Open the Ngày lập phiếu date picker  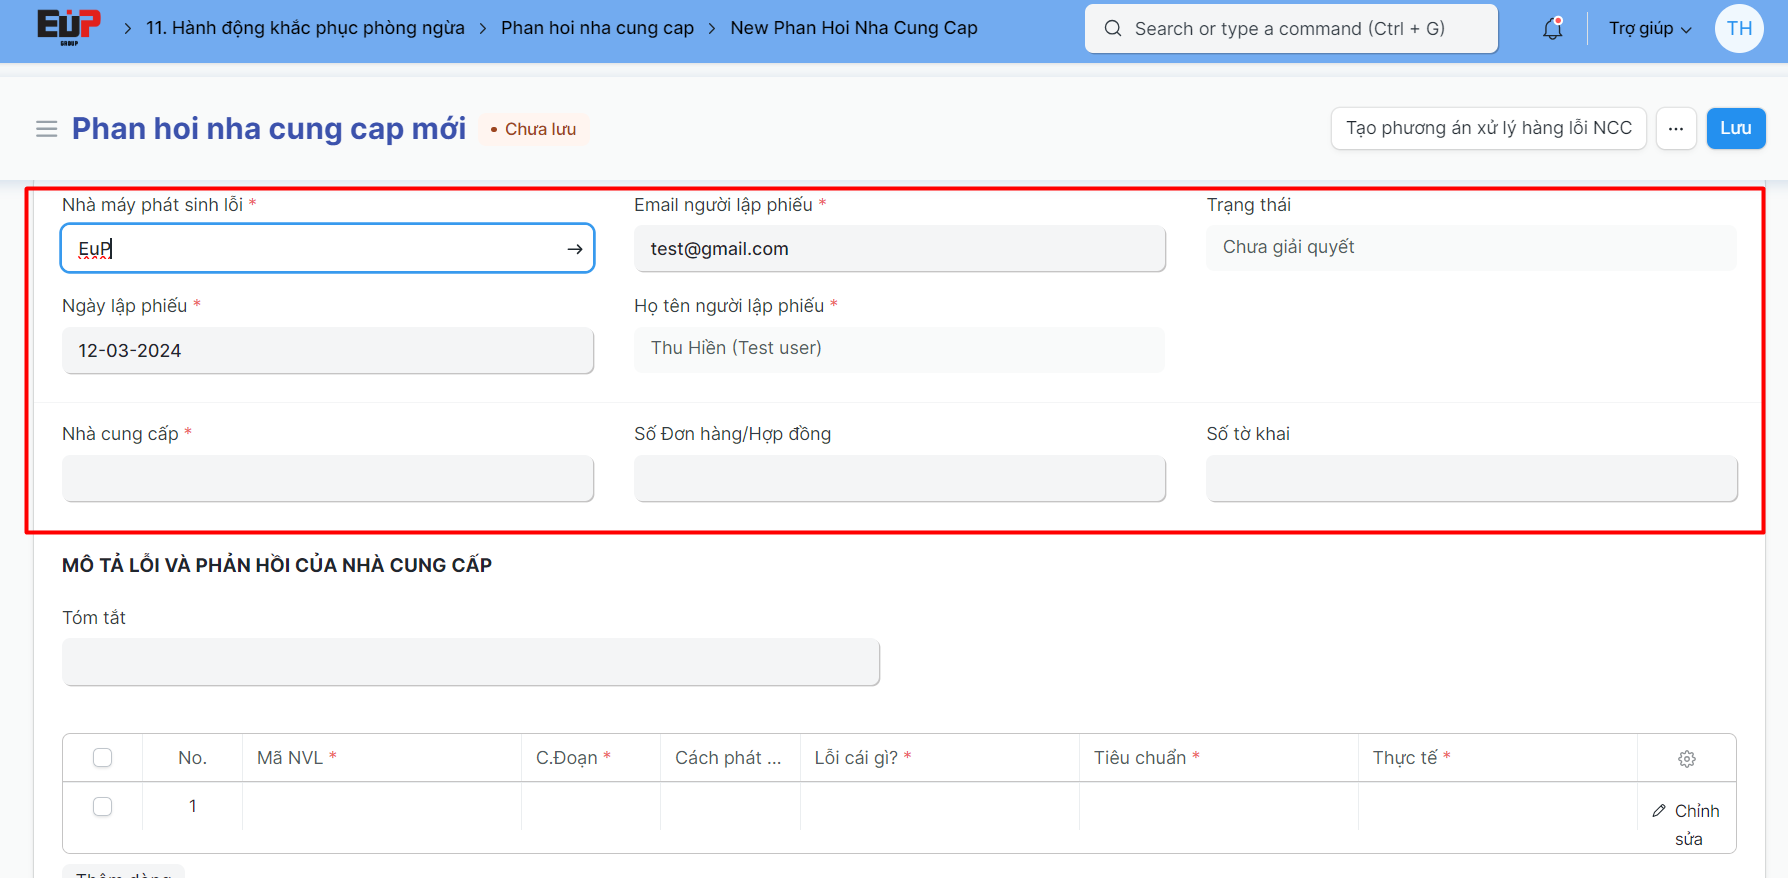tap(328, 351)
